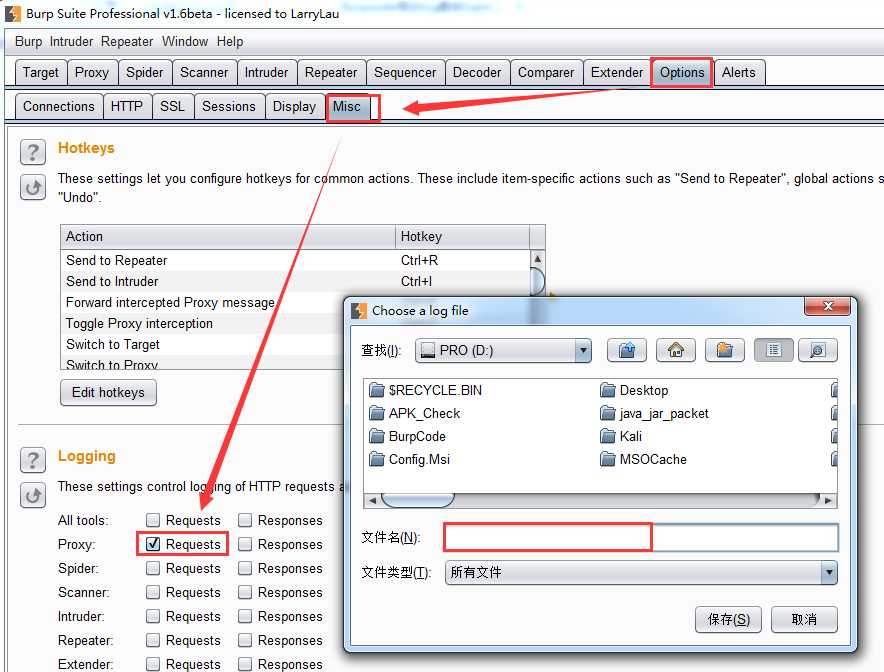Screen dimensions: 884x672
Task: Open the Help menu
Action: tap(230, 42)
